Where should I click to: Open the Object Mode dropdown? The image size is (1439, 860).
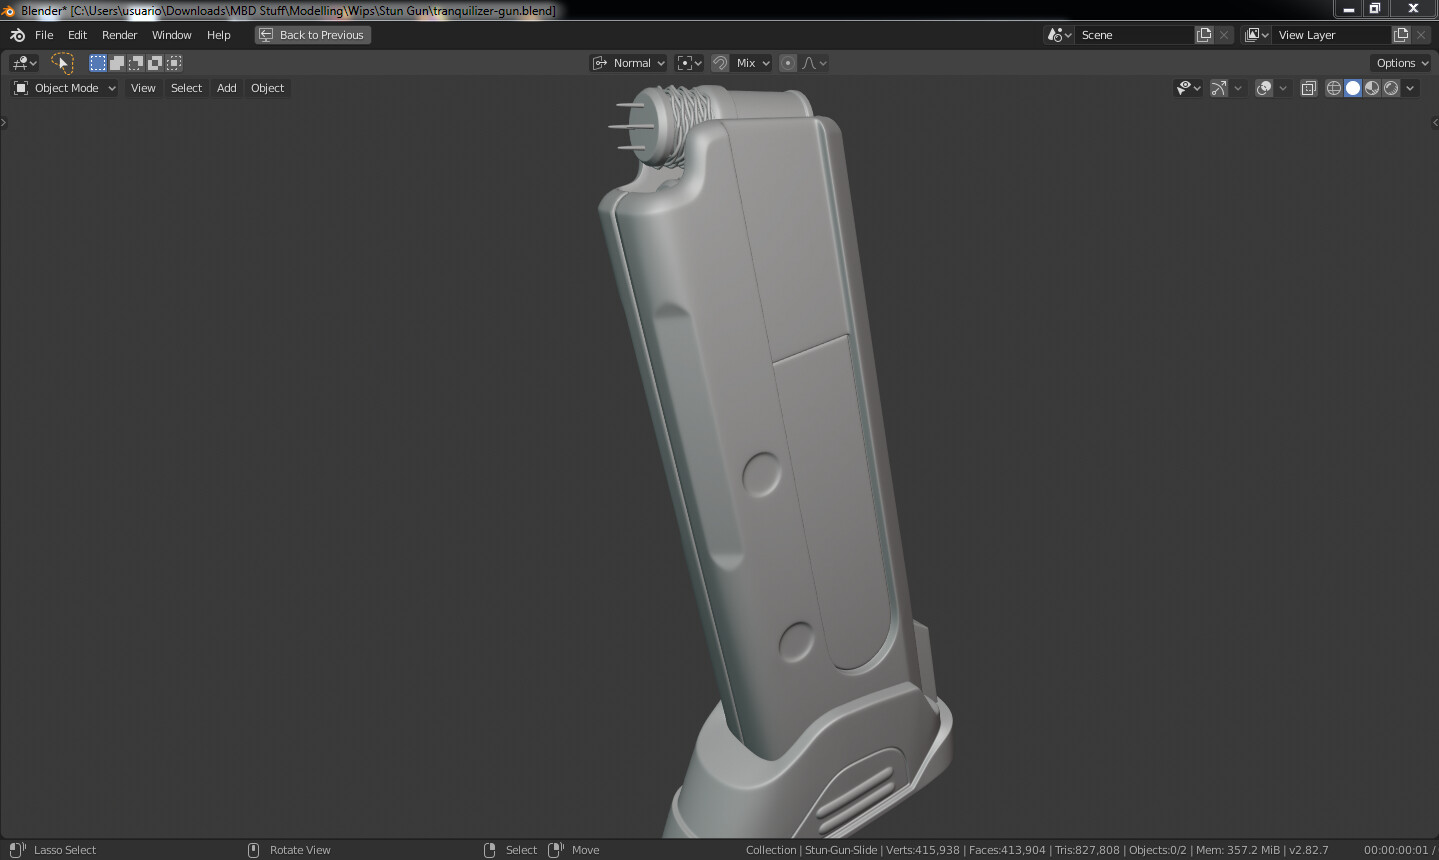coord(65,88)
